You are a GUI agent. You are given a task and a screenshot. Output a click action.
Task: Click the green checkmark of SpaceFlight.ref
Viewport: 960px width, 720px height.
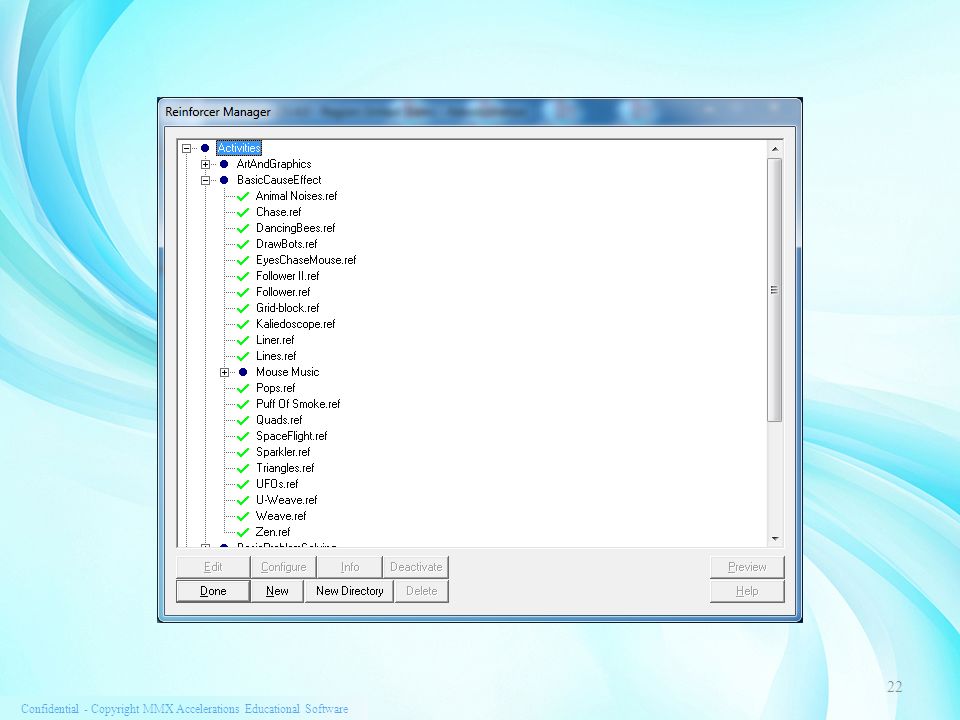pyautogui.click(x=243, y=436)
